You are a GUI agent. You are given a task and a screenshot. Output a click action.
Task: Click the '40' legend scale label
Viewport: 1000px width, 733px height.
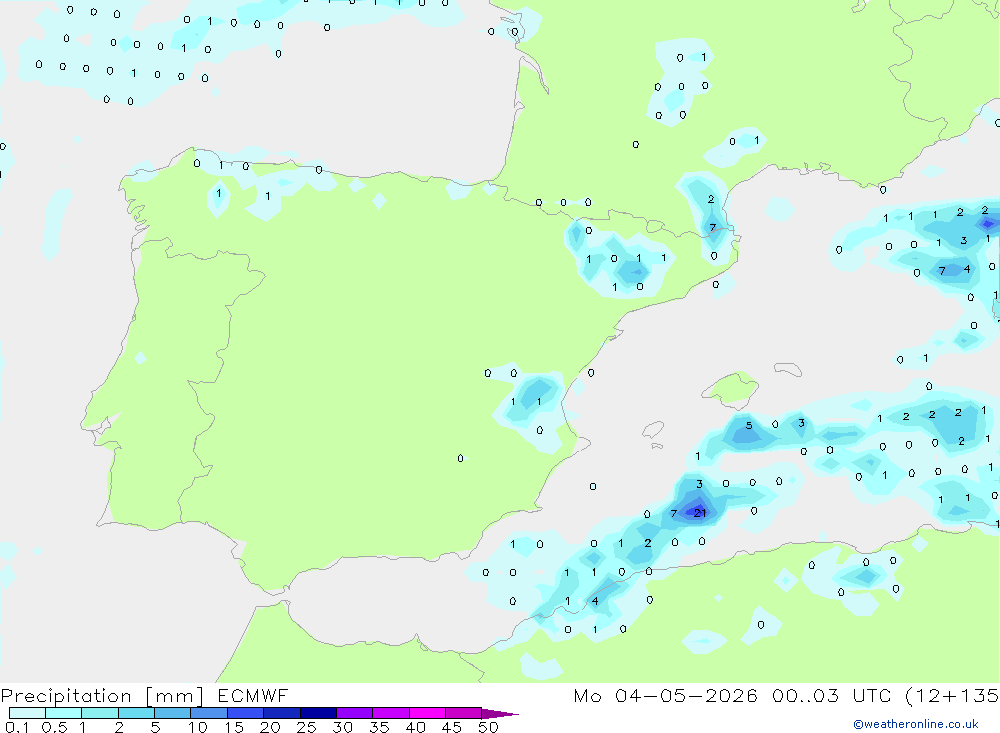415,727
